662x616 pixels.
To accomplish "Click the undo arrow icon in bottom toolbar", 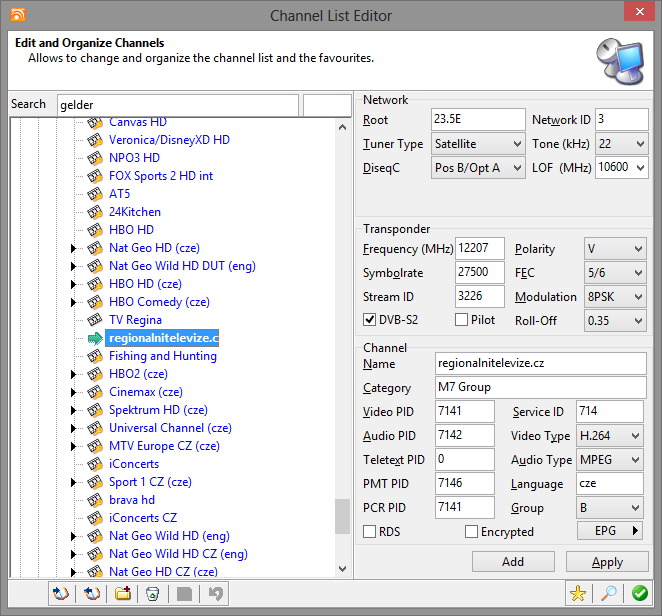I will [x=213, y=594].
